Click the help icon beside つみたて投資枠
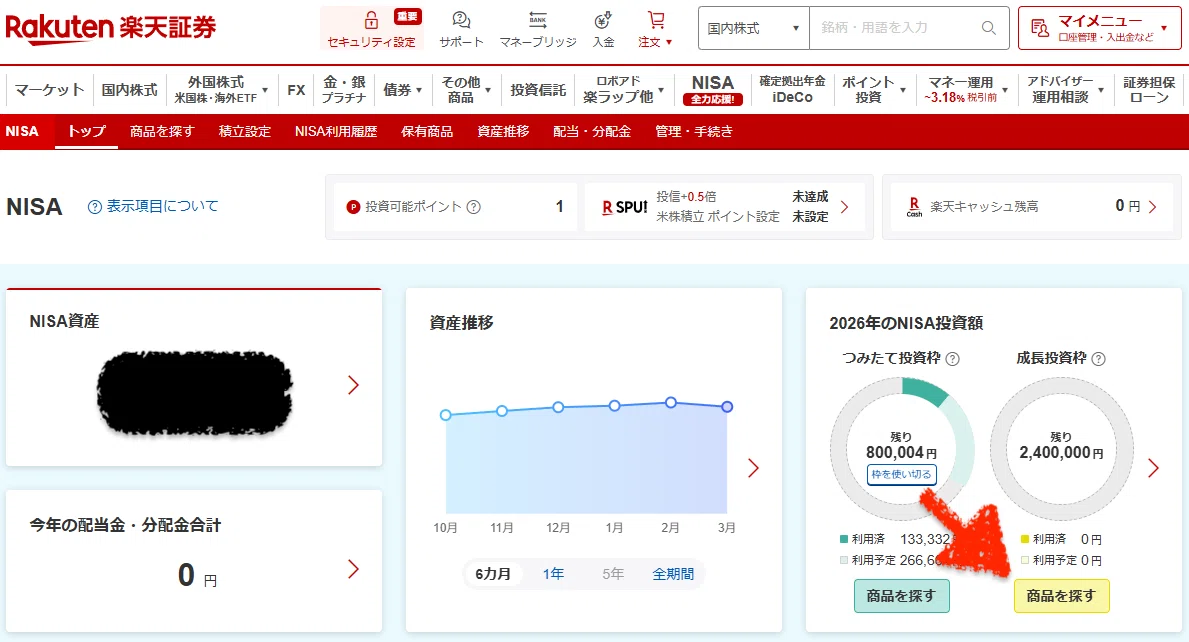The width and height of the screenshot is (1189, 642). [953, 359]
